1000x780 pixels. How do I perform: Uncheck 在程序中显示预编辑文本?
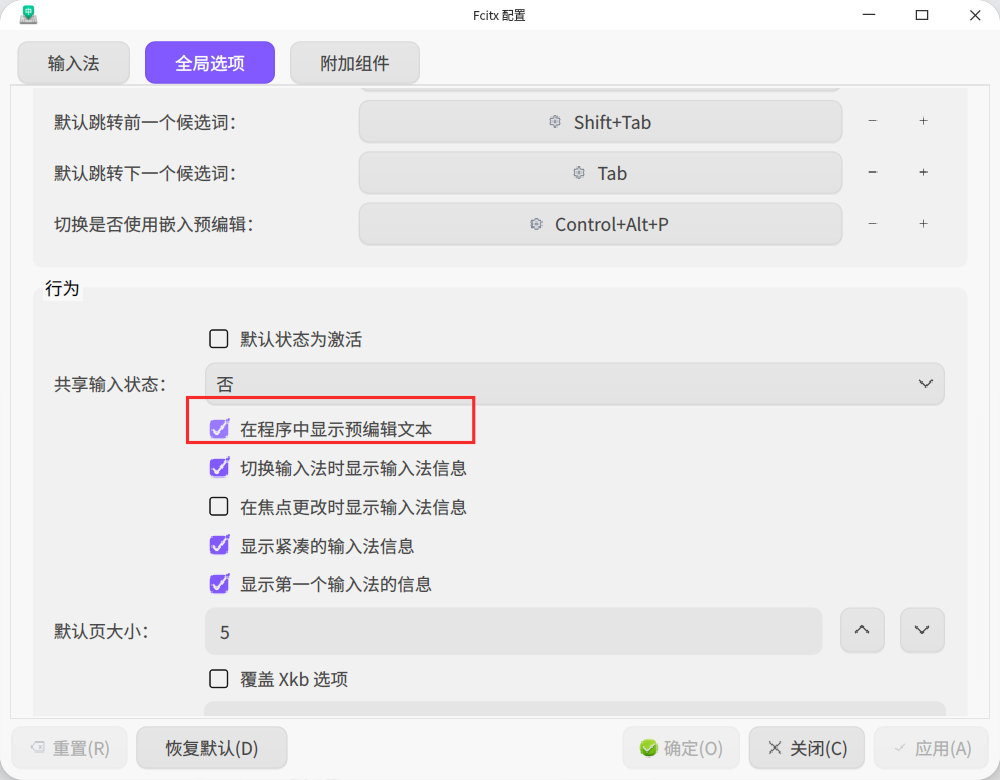pos(219,429)
